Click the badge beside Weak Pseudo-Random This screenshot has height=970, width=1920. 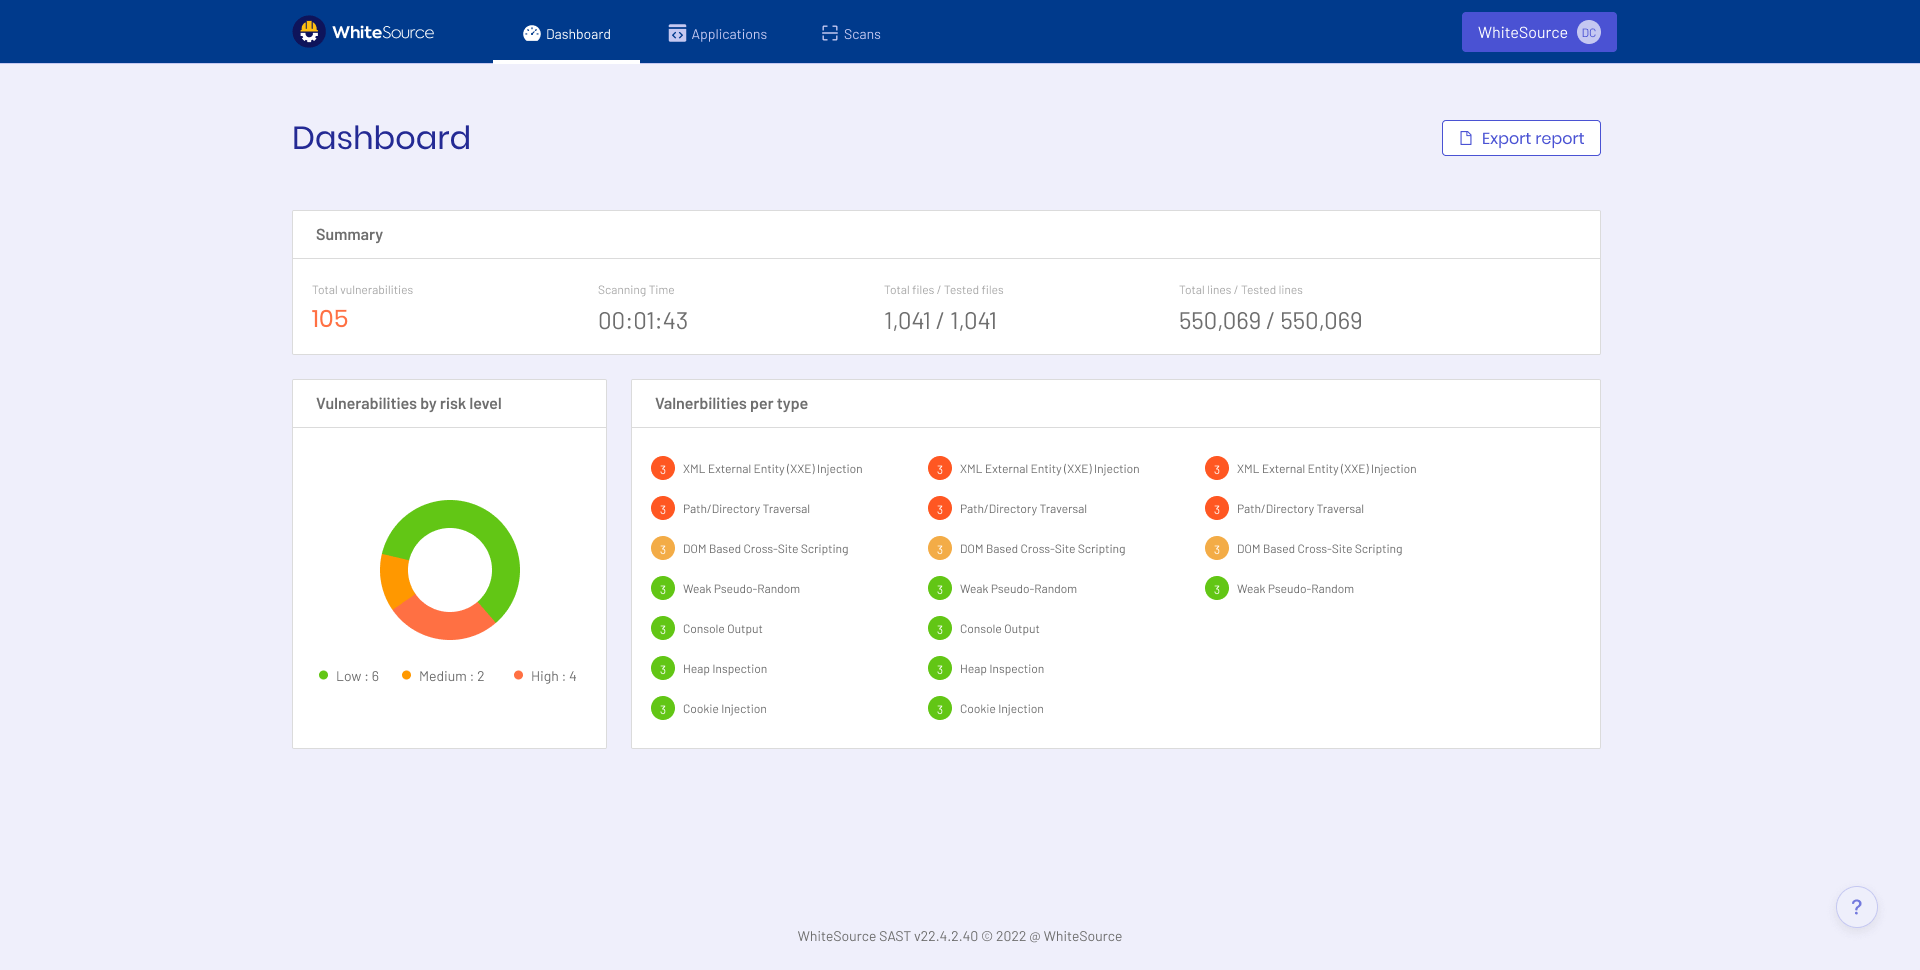coord(663,588)
